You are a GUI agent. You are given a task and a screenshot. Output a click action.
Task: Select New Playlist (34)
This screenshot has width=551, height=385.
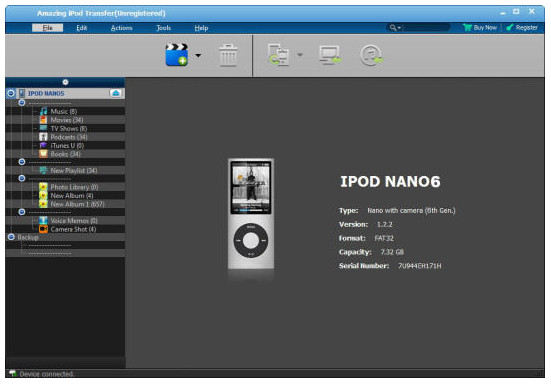click(x=74, y=171)
